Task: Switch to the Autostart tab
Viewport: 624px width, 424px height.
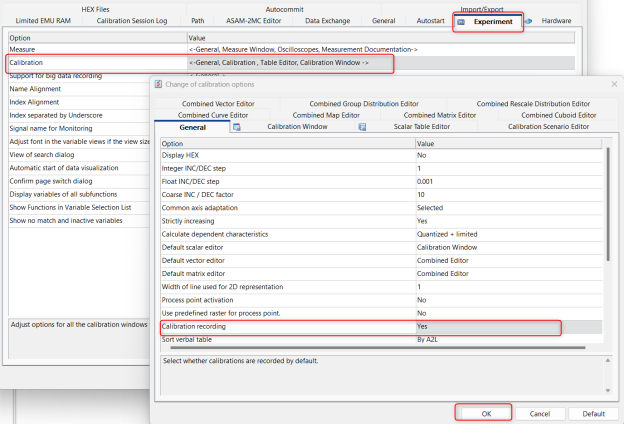Action: [x=430, y=21]
